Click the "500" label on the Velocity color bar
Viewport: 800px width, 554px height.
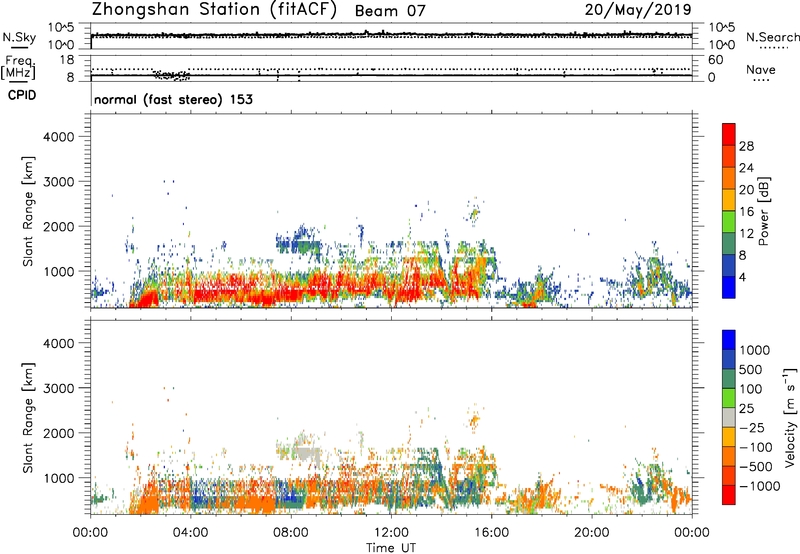point(751,370)
